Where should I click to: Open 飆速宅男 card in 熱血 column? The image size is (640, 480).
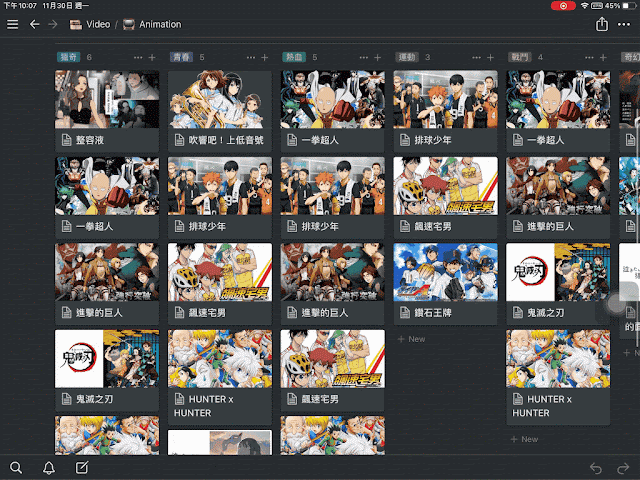click(x=333, y=371)
